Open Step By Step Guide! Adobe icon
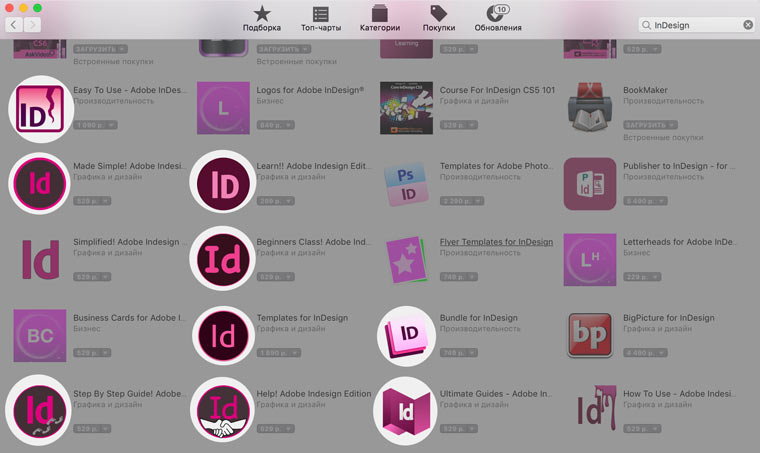The width and height of the screenshot is (760, 453). (x=40, y=411)
